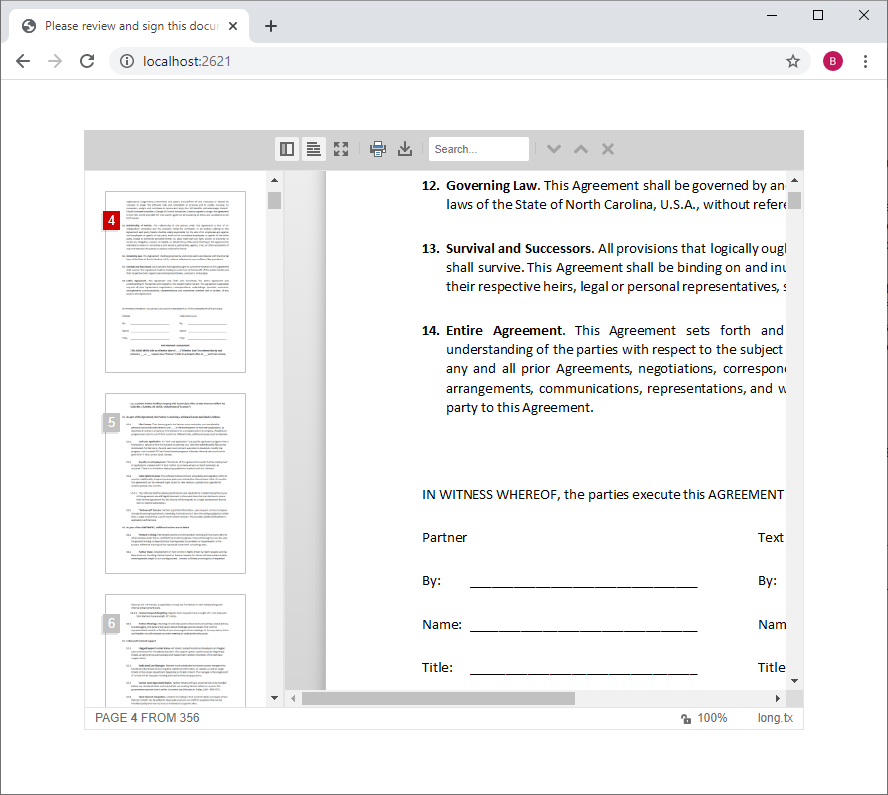Click the zoom lock icon in status bar
888x795 pixels.
(686, 719)
